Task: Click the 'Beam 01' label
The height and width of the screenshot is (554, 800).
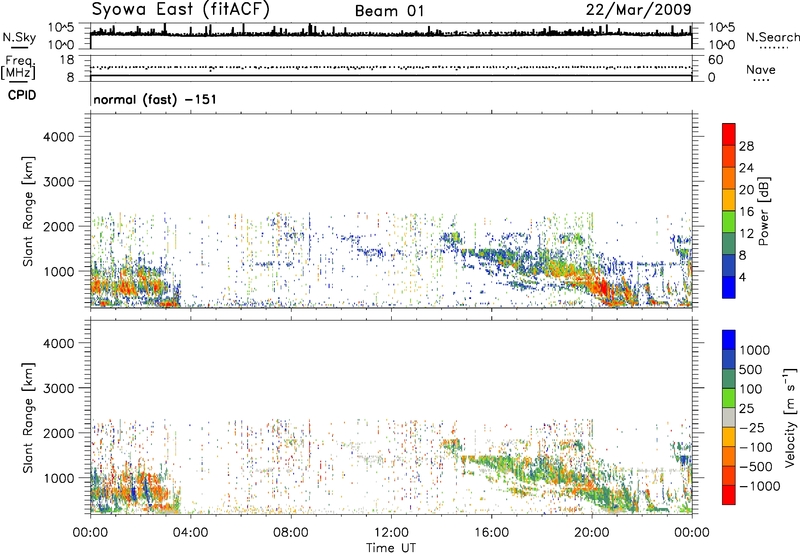Action: click(390, 11)
